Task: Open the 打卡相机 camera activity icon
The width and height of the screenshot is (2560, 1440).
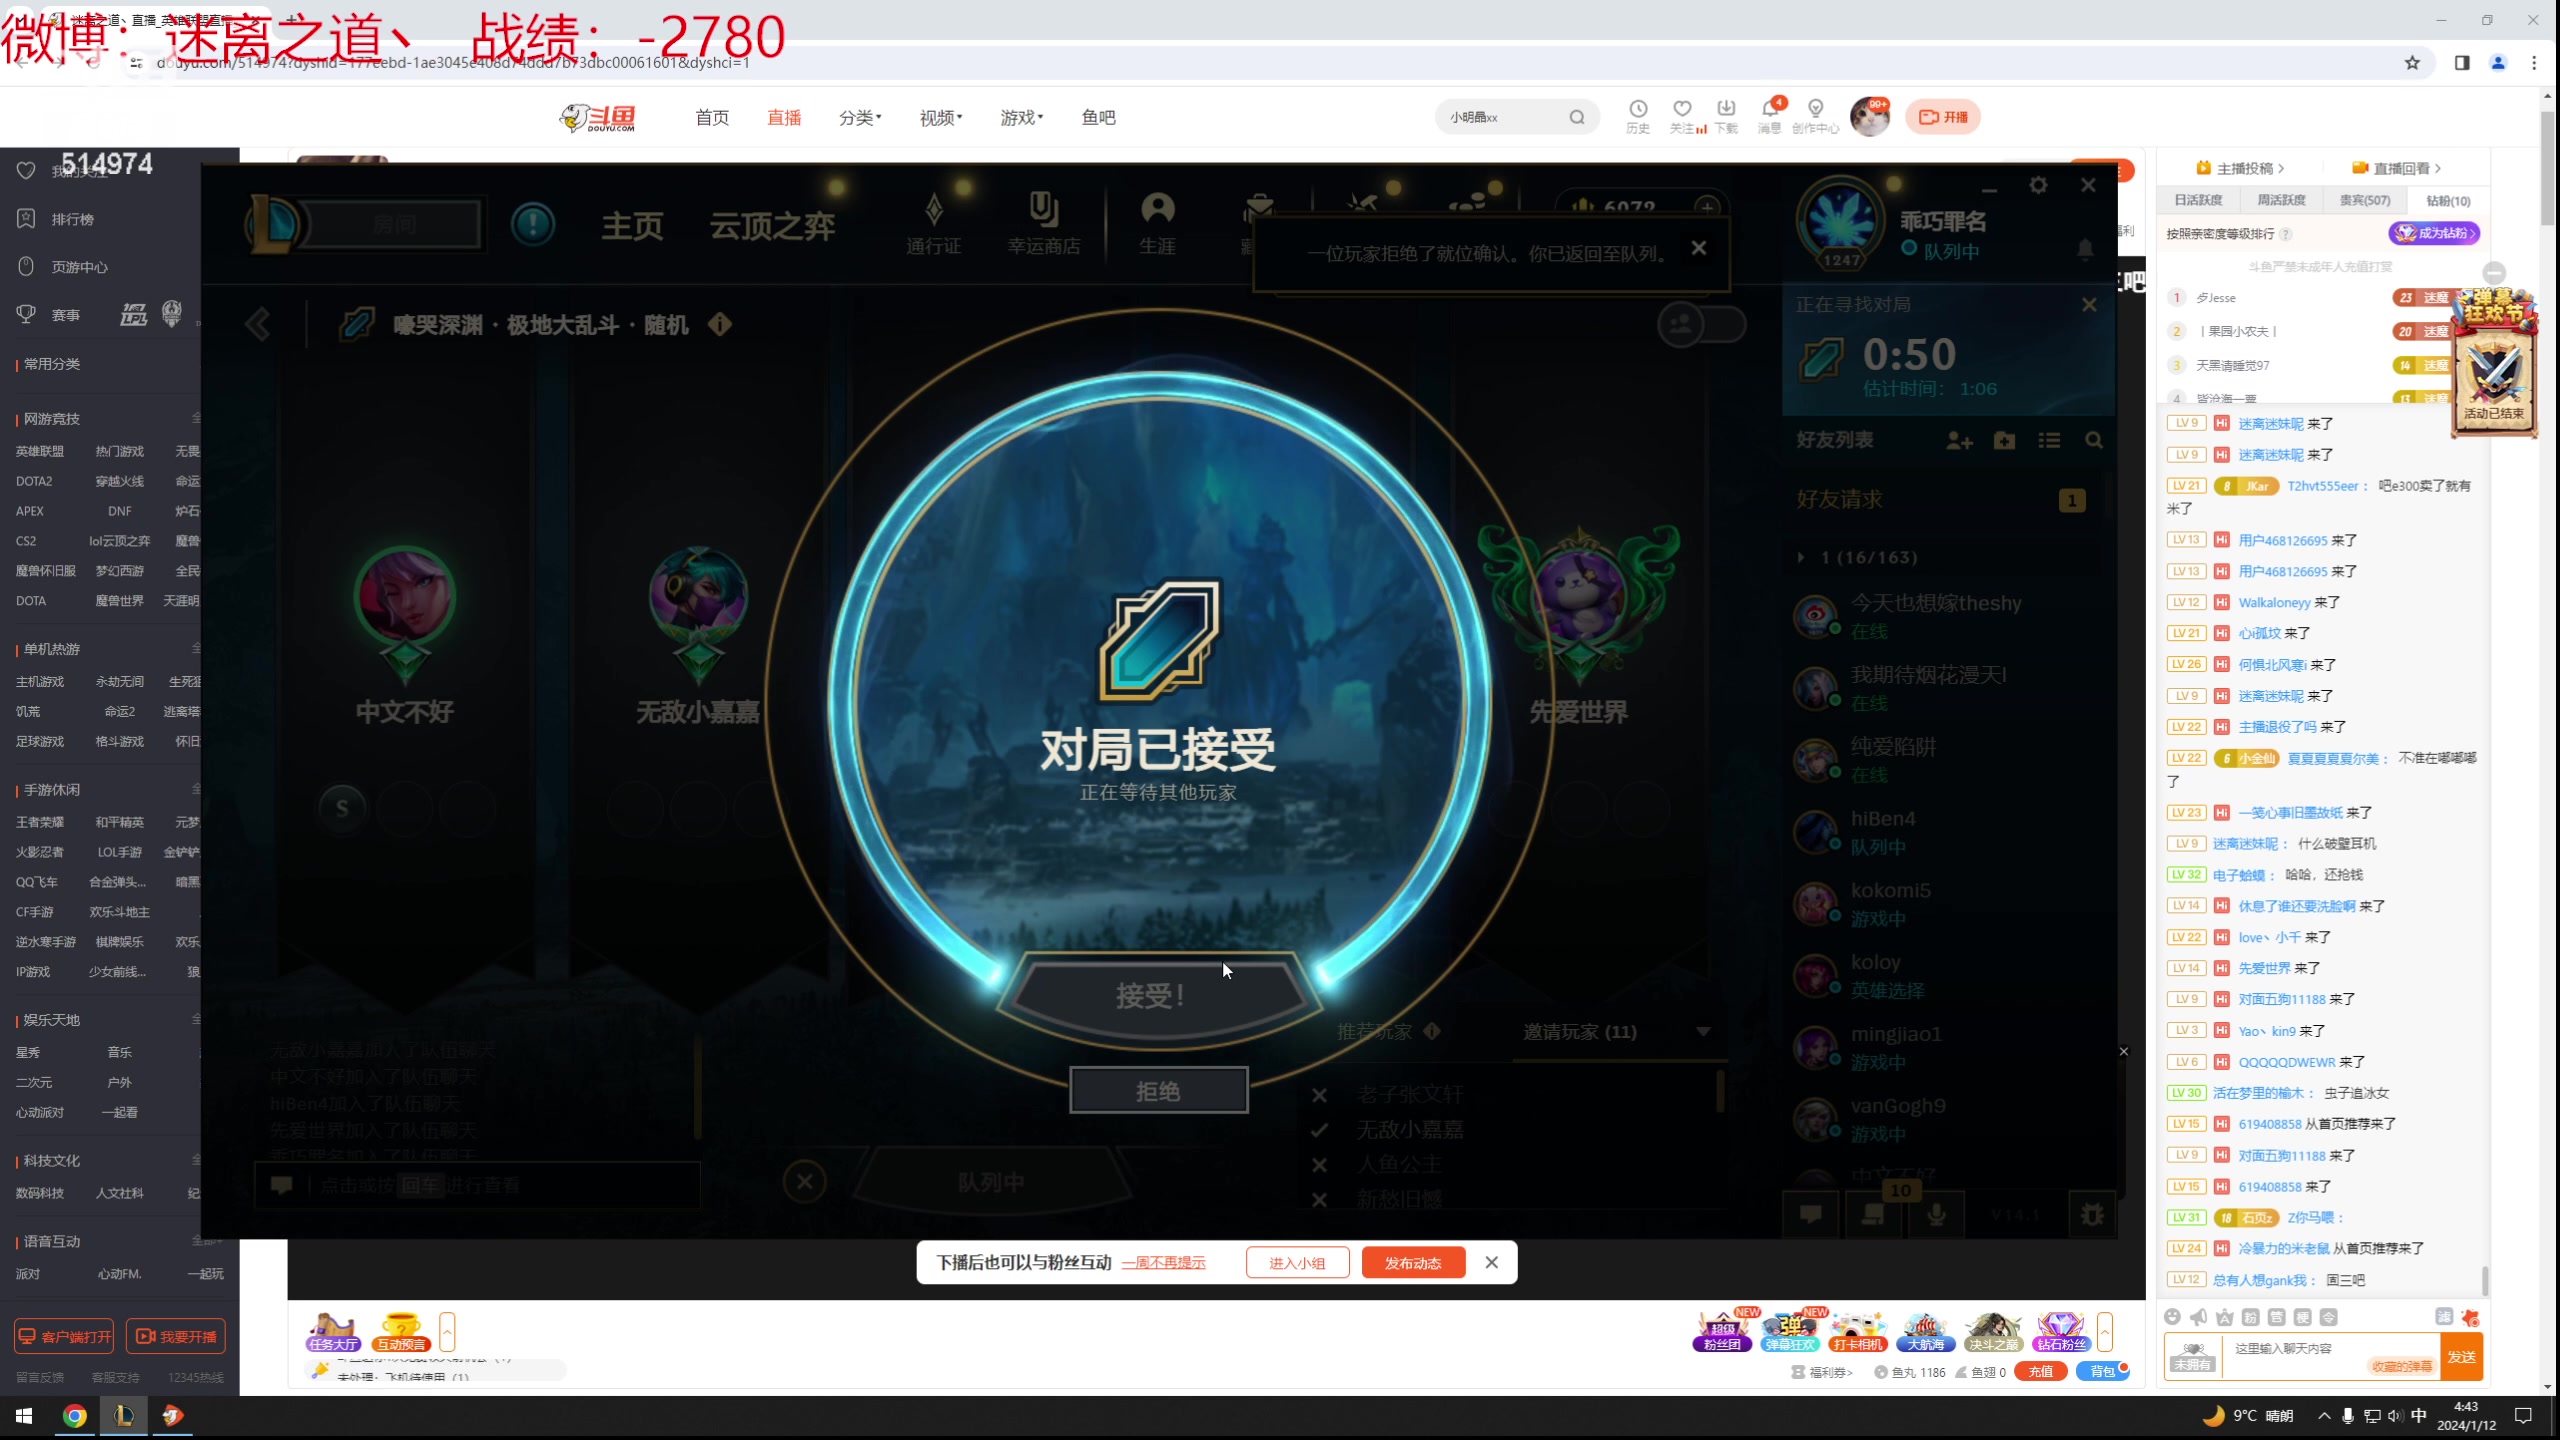Action: pos(1857,1333)
